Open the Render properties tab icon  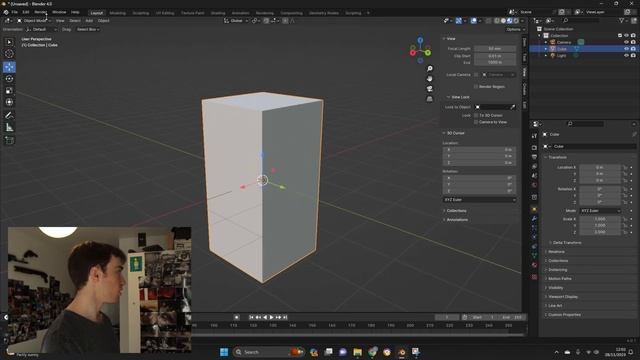(x=534, y=147)
